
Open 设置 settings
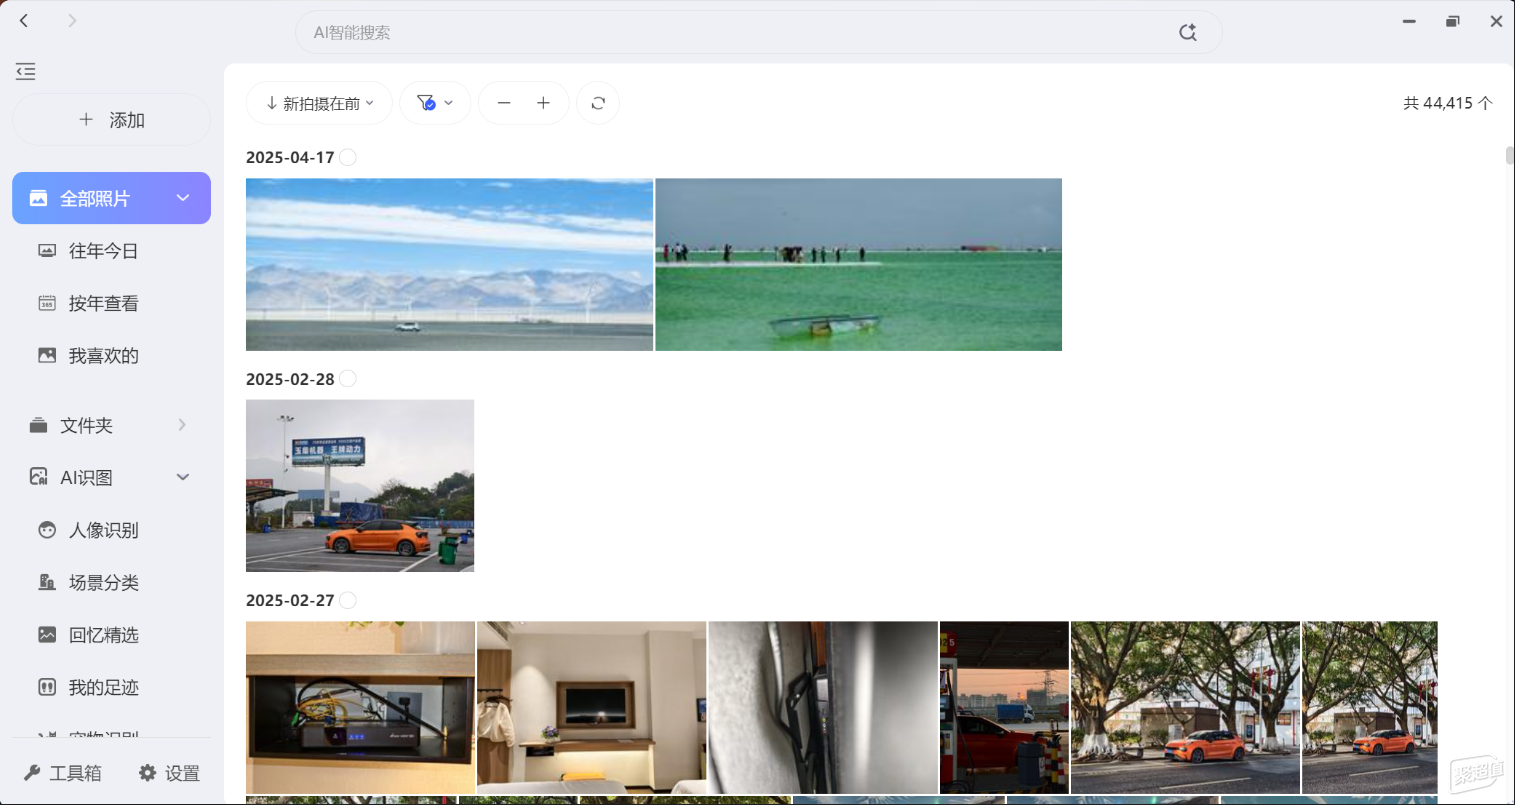[169, 773]
